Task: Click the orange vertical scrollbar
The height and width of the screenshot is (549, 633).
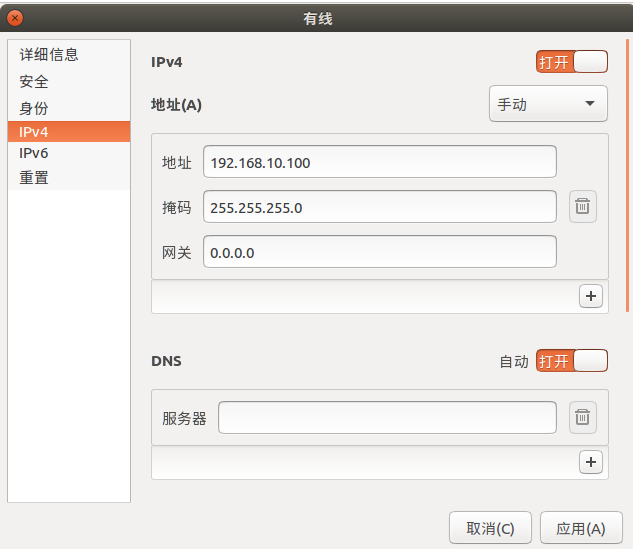Action: pyautogui.click(x=627, y=176)
